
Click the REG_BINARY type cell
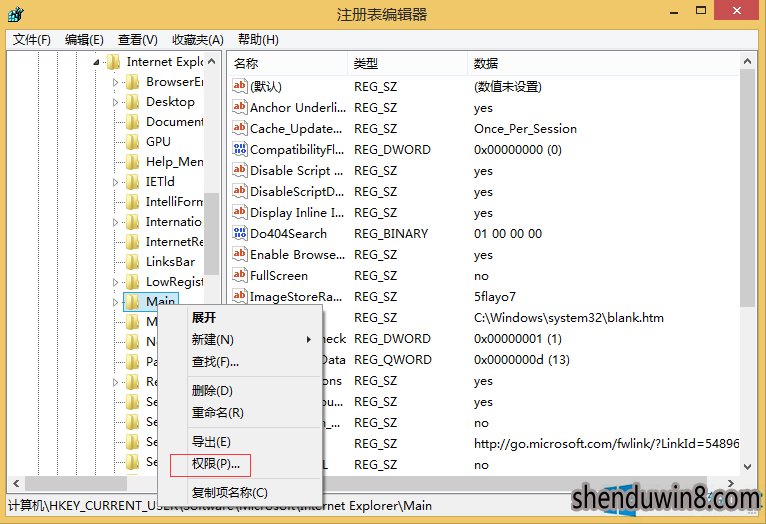[391, 233]
